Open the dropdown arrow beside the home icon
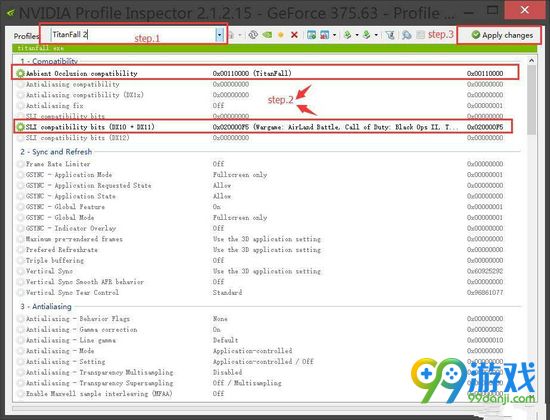This screenshot has width=550, height=420. click(x=240, y=35)
